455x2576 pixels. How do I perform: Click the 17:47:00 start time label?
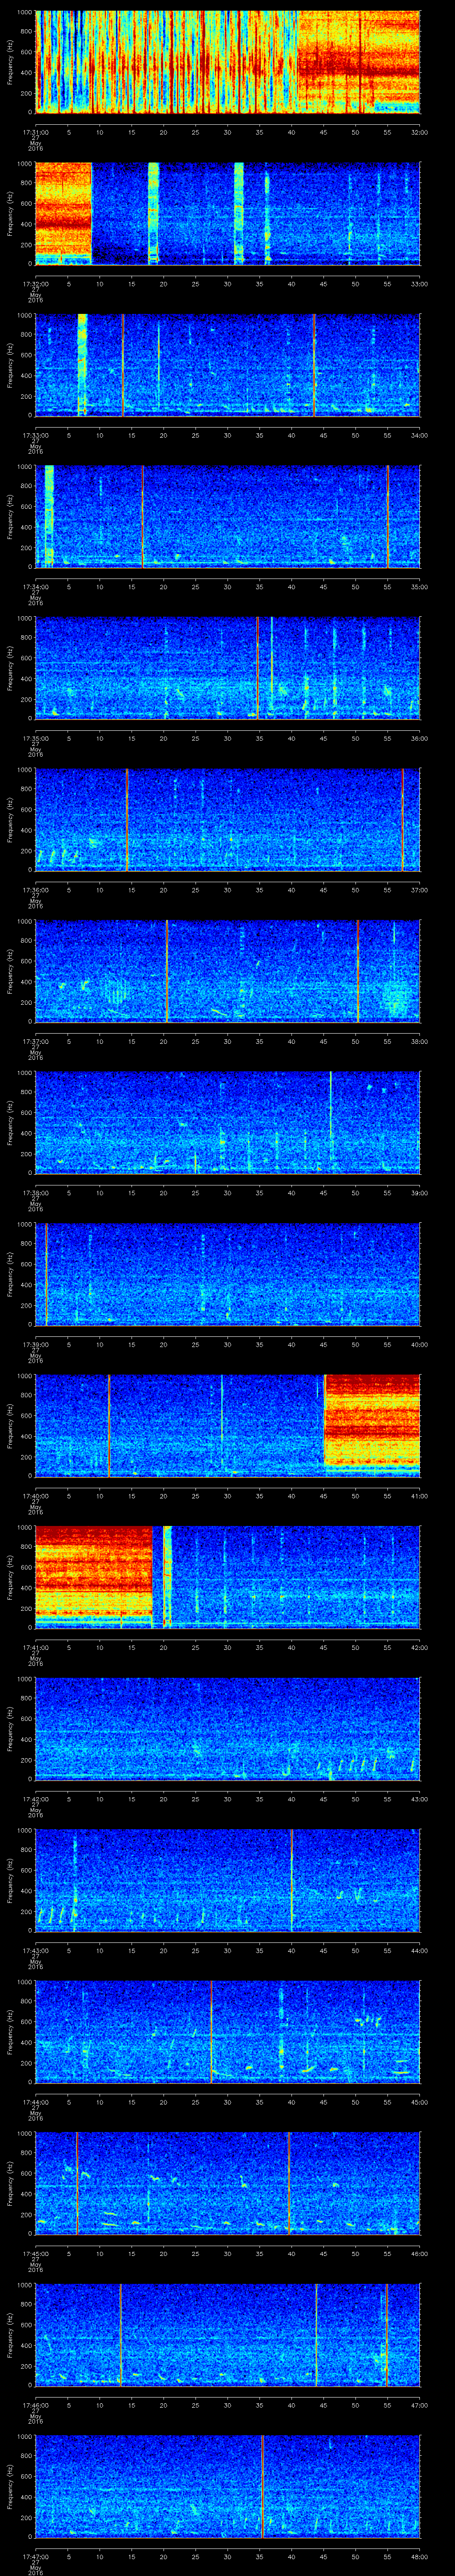[x=36, y=2556]
